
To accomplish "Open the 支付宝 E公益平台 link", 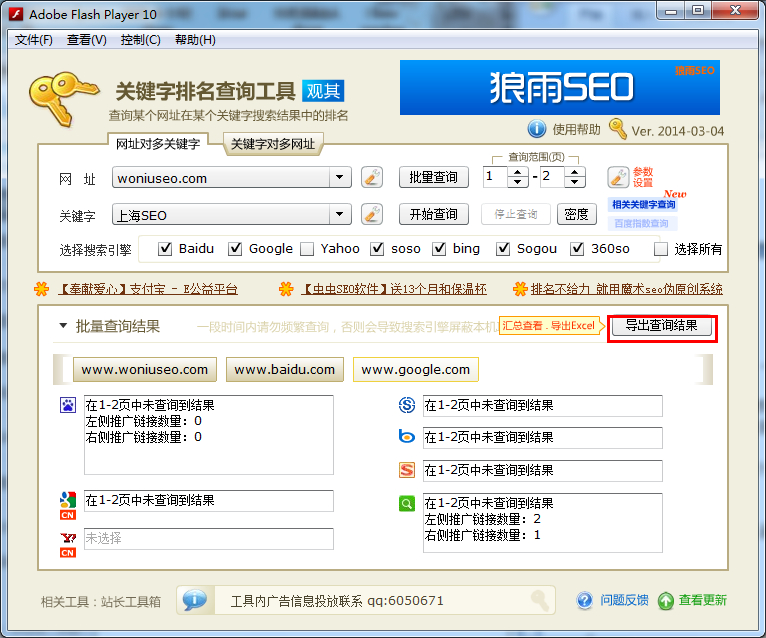I will tap(149, 289).
